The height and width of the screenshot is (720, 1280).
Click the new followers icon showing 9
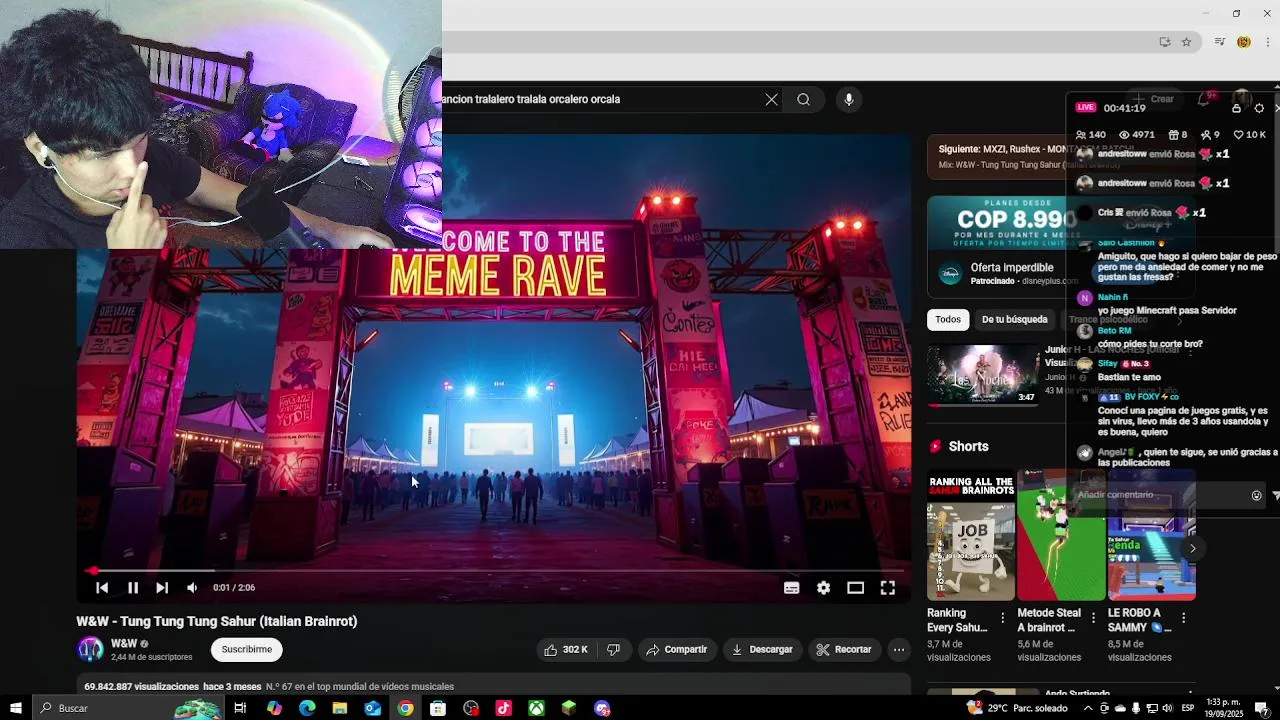click(x=1206, y=135)
